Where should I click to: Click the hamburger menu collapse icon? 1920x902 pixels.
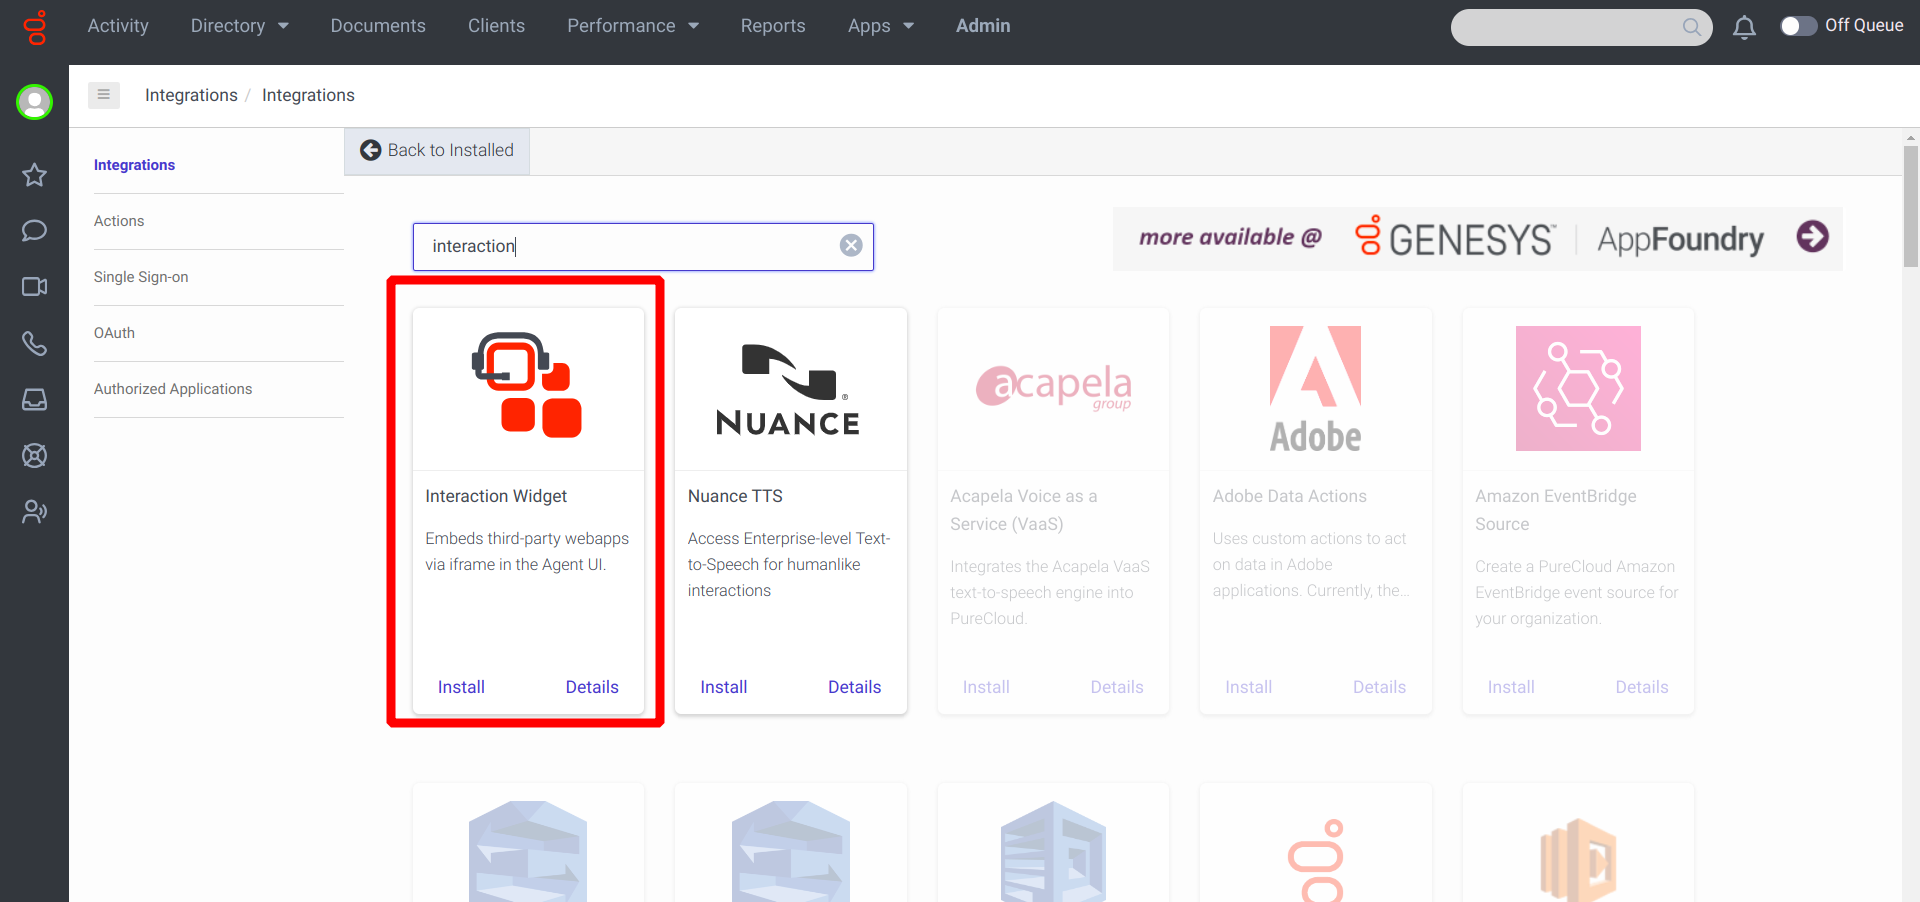104,95
